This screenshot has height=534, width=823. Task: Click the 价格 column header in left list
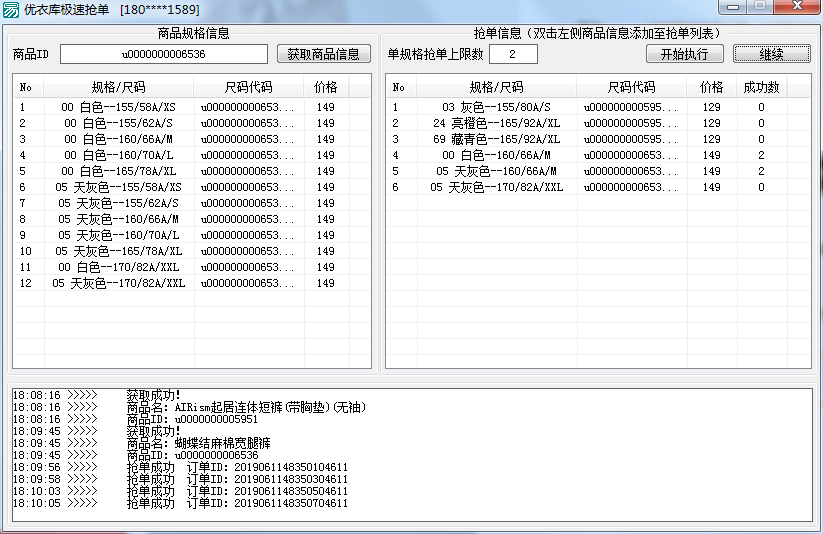[x=326, y=87]
